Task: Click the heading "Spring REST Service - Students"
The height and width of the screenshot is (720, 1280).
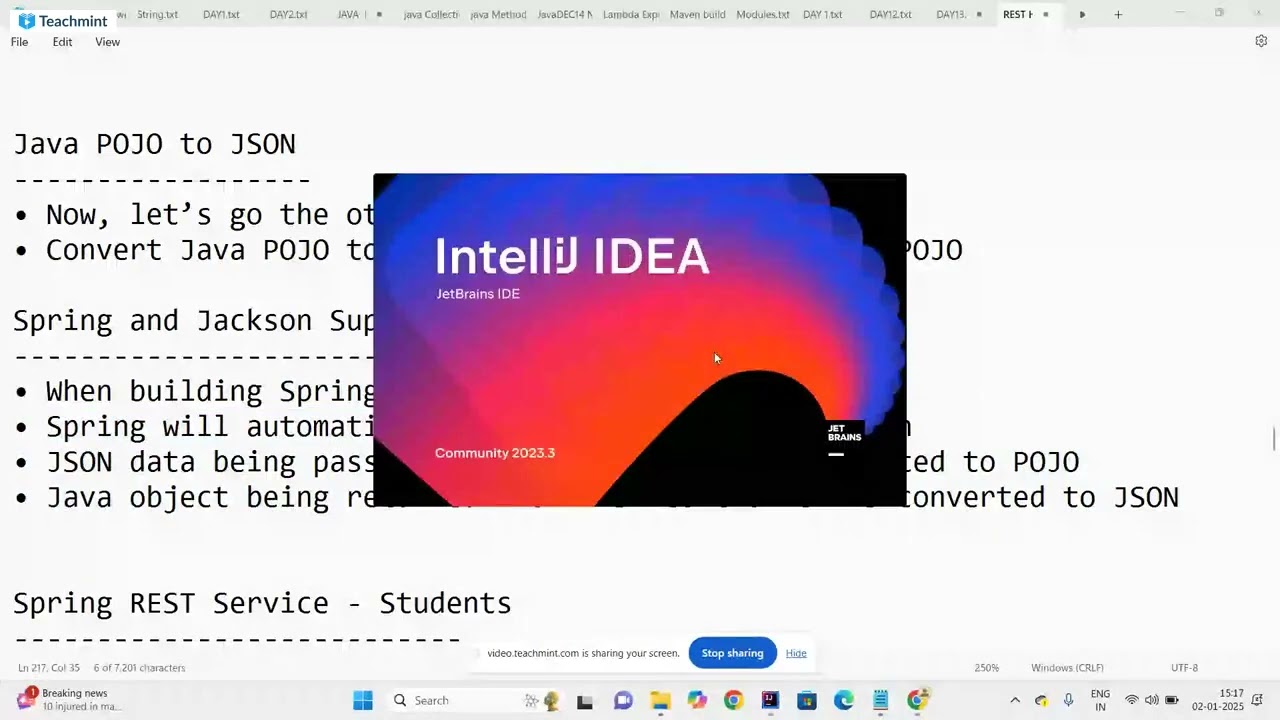Action: coord(262,603)
